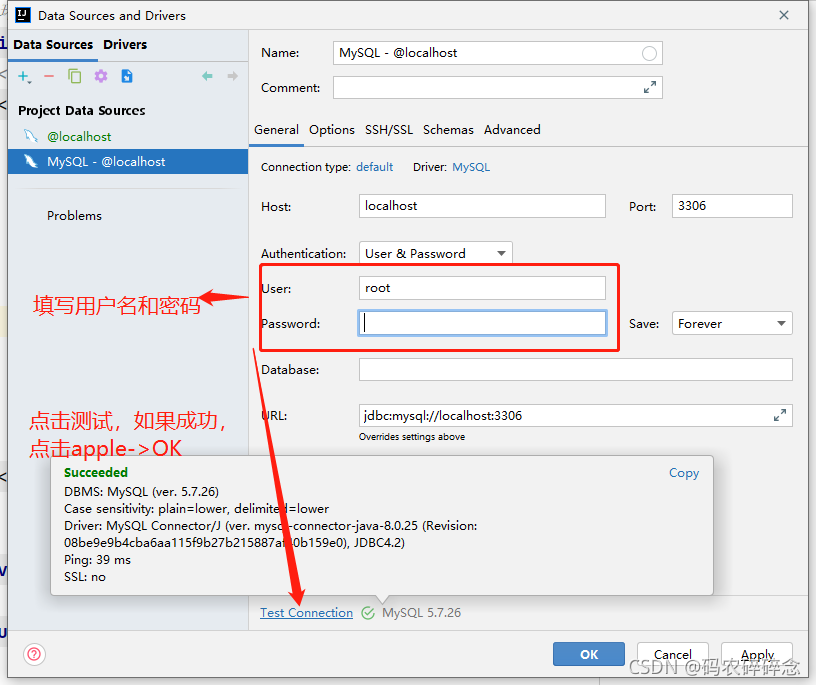Viewport: 816px width, 685px height.
Task: Confirm with the OK button
Action: point(589,654)
